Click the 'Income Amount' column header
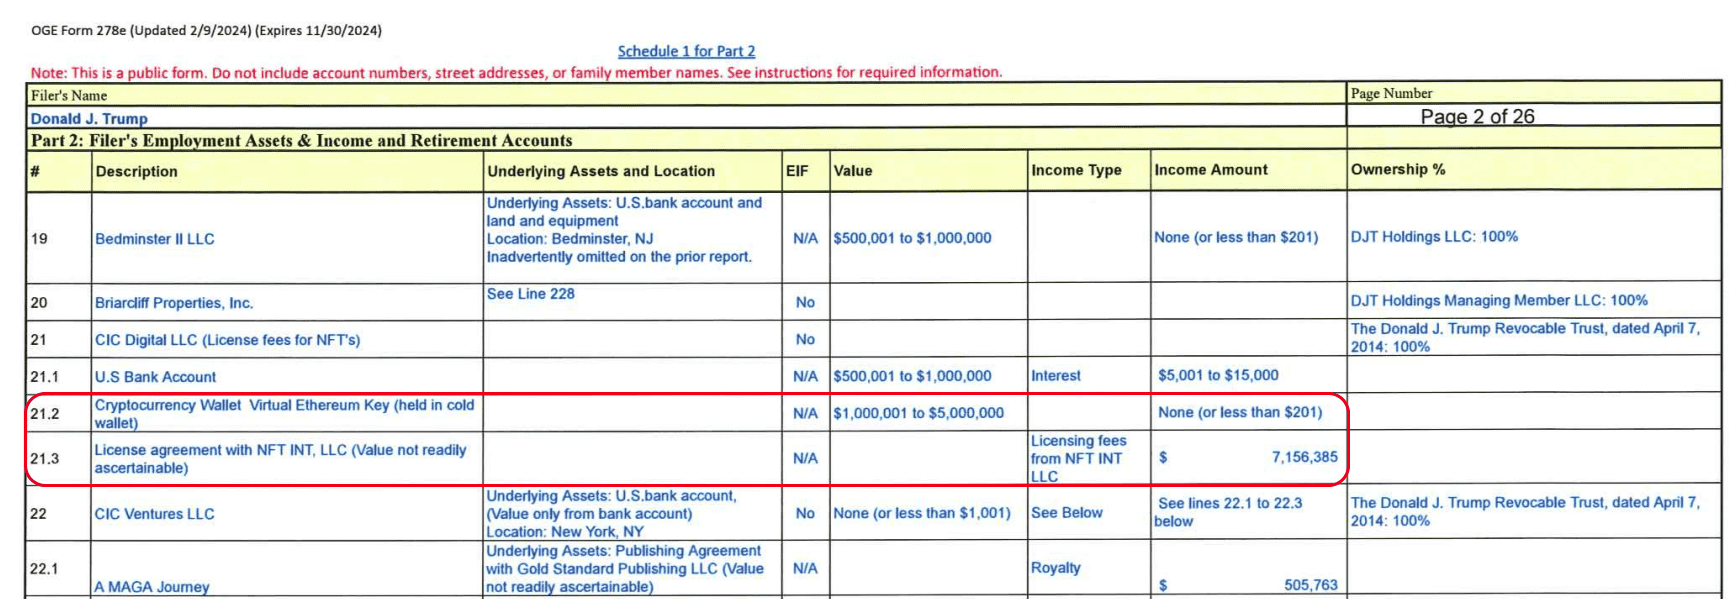Screen dimensions: 1730x599 (1211, 170)
